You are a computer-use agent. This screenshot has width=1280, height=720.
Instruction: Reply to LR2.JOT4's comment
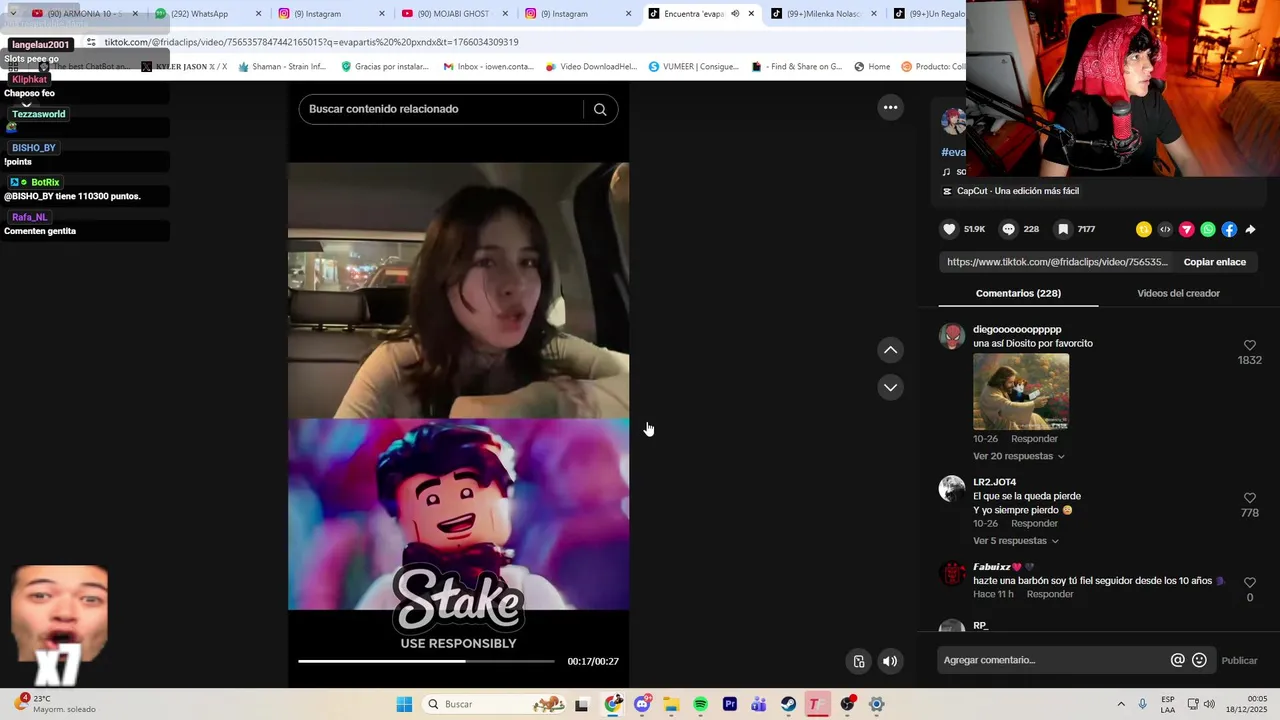pos(1034,524)
